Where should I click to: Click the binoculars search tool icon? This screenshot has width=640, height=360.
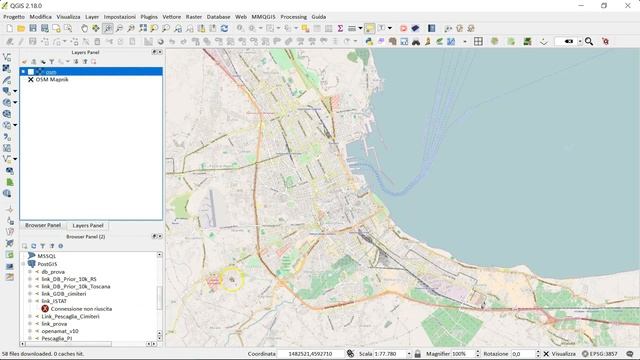[x=416, y=41]
